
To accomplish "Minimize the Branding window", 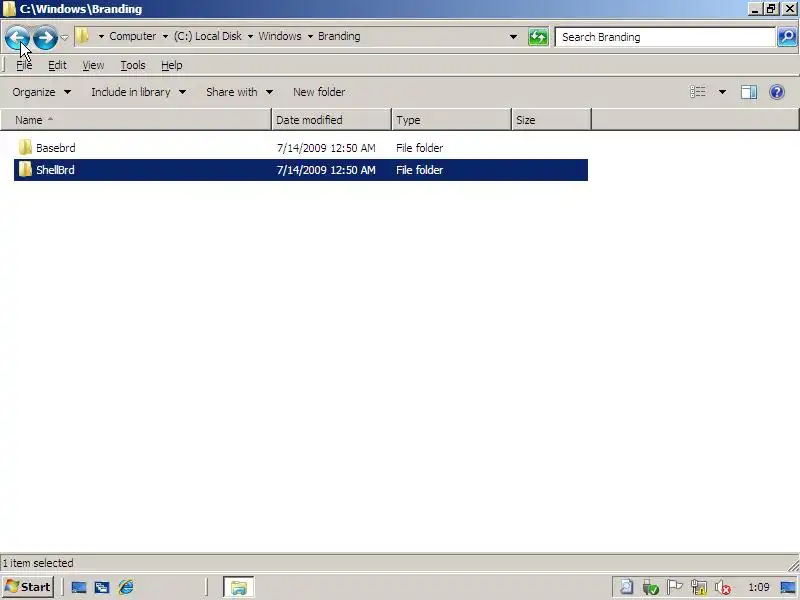I will point(755,9).
